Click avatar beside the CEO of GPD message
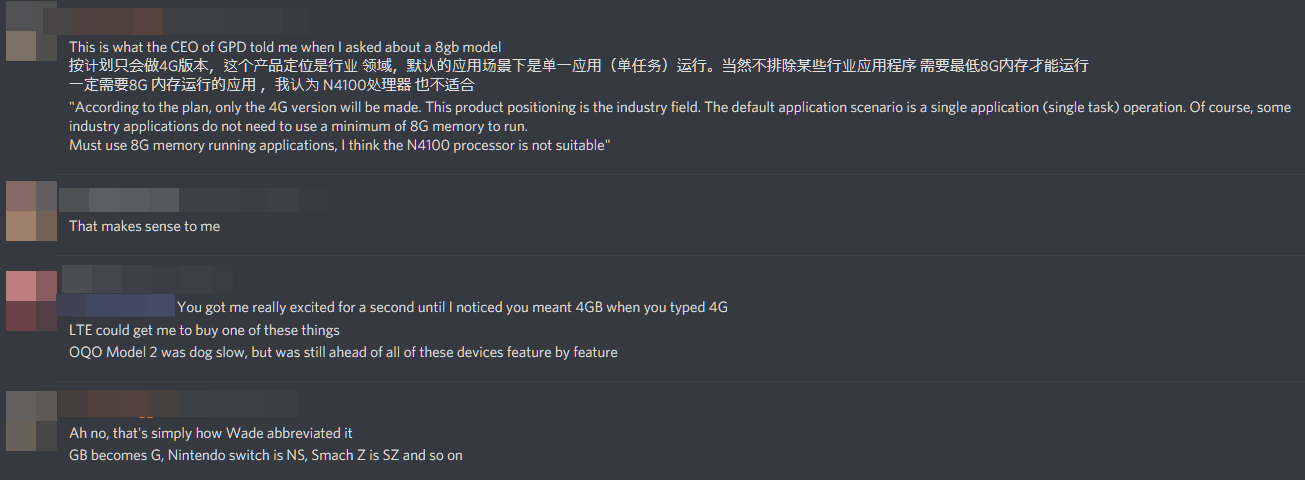 point(31,32)
